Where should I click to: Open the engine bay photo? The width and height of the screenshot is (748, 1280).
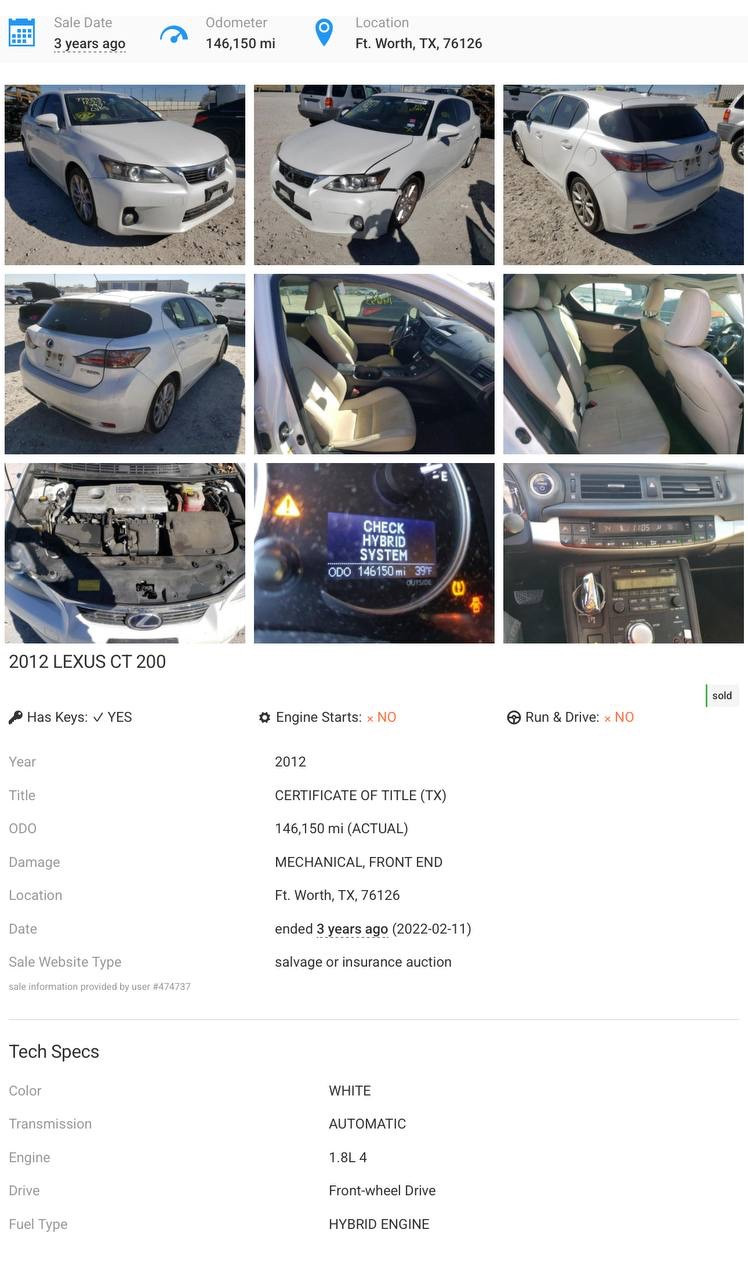tap(125, 553)
